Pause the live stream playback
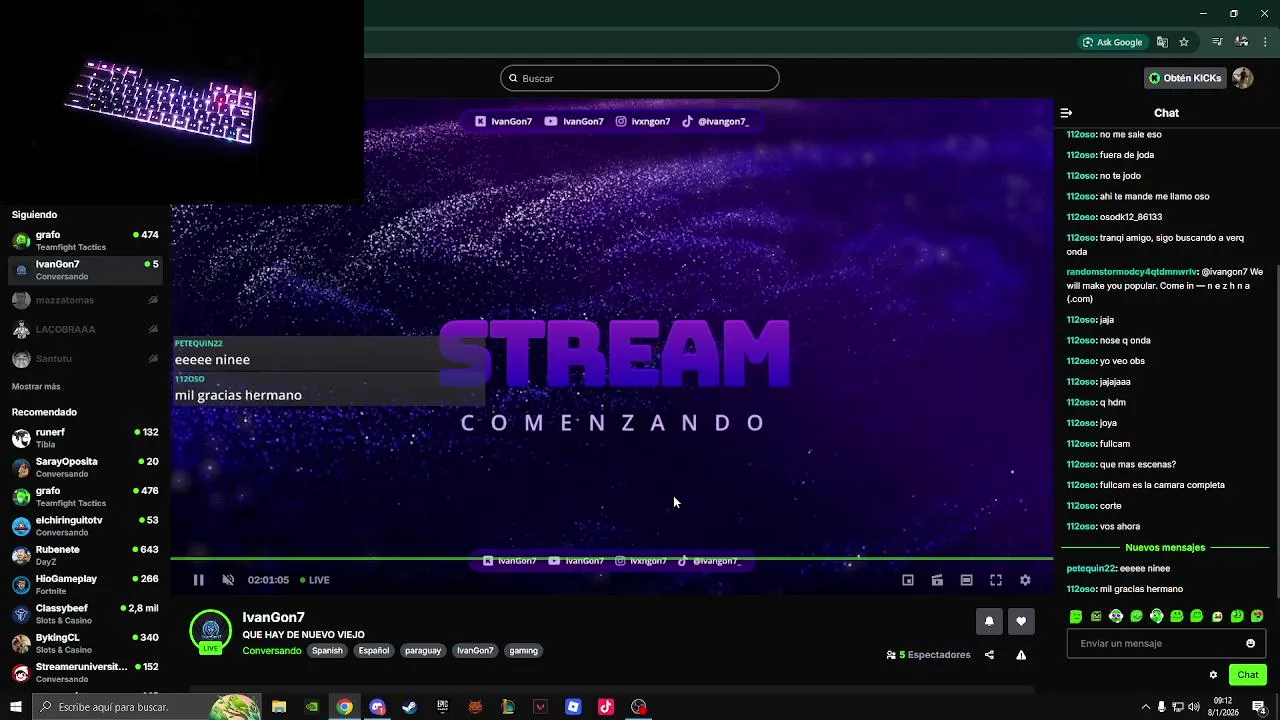The height and width of the screenshot is (720, 1280). click(198, 580)
